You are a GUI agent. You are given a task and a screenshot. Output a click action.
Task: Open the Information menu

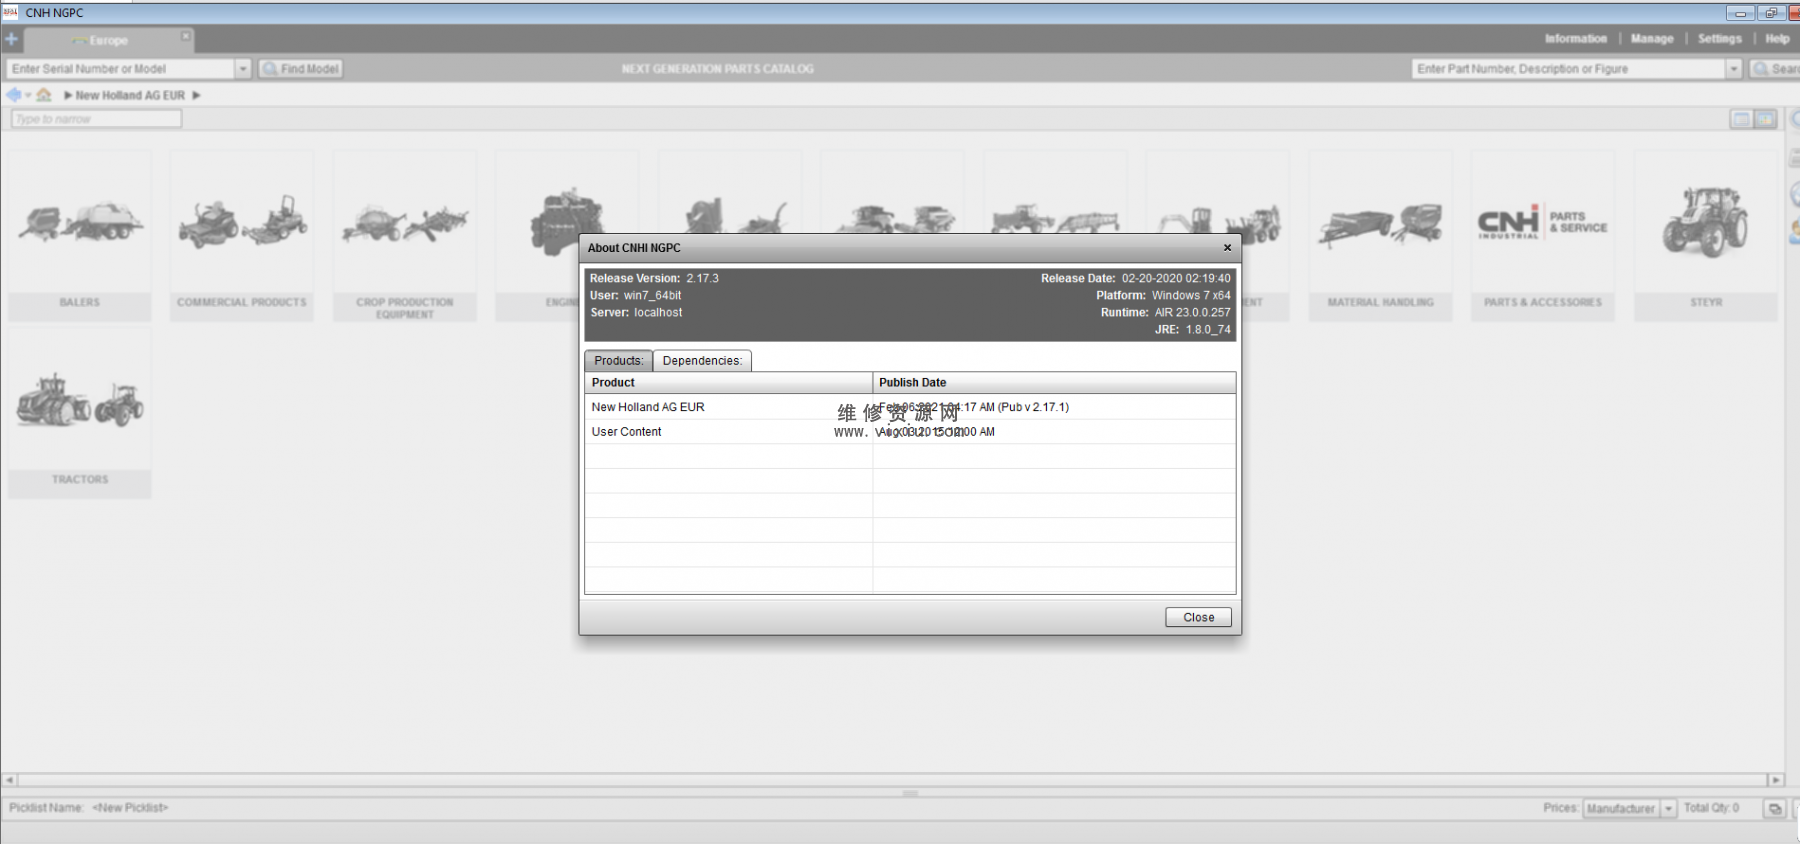pyautogui.click(x=1575, y=39)
